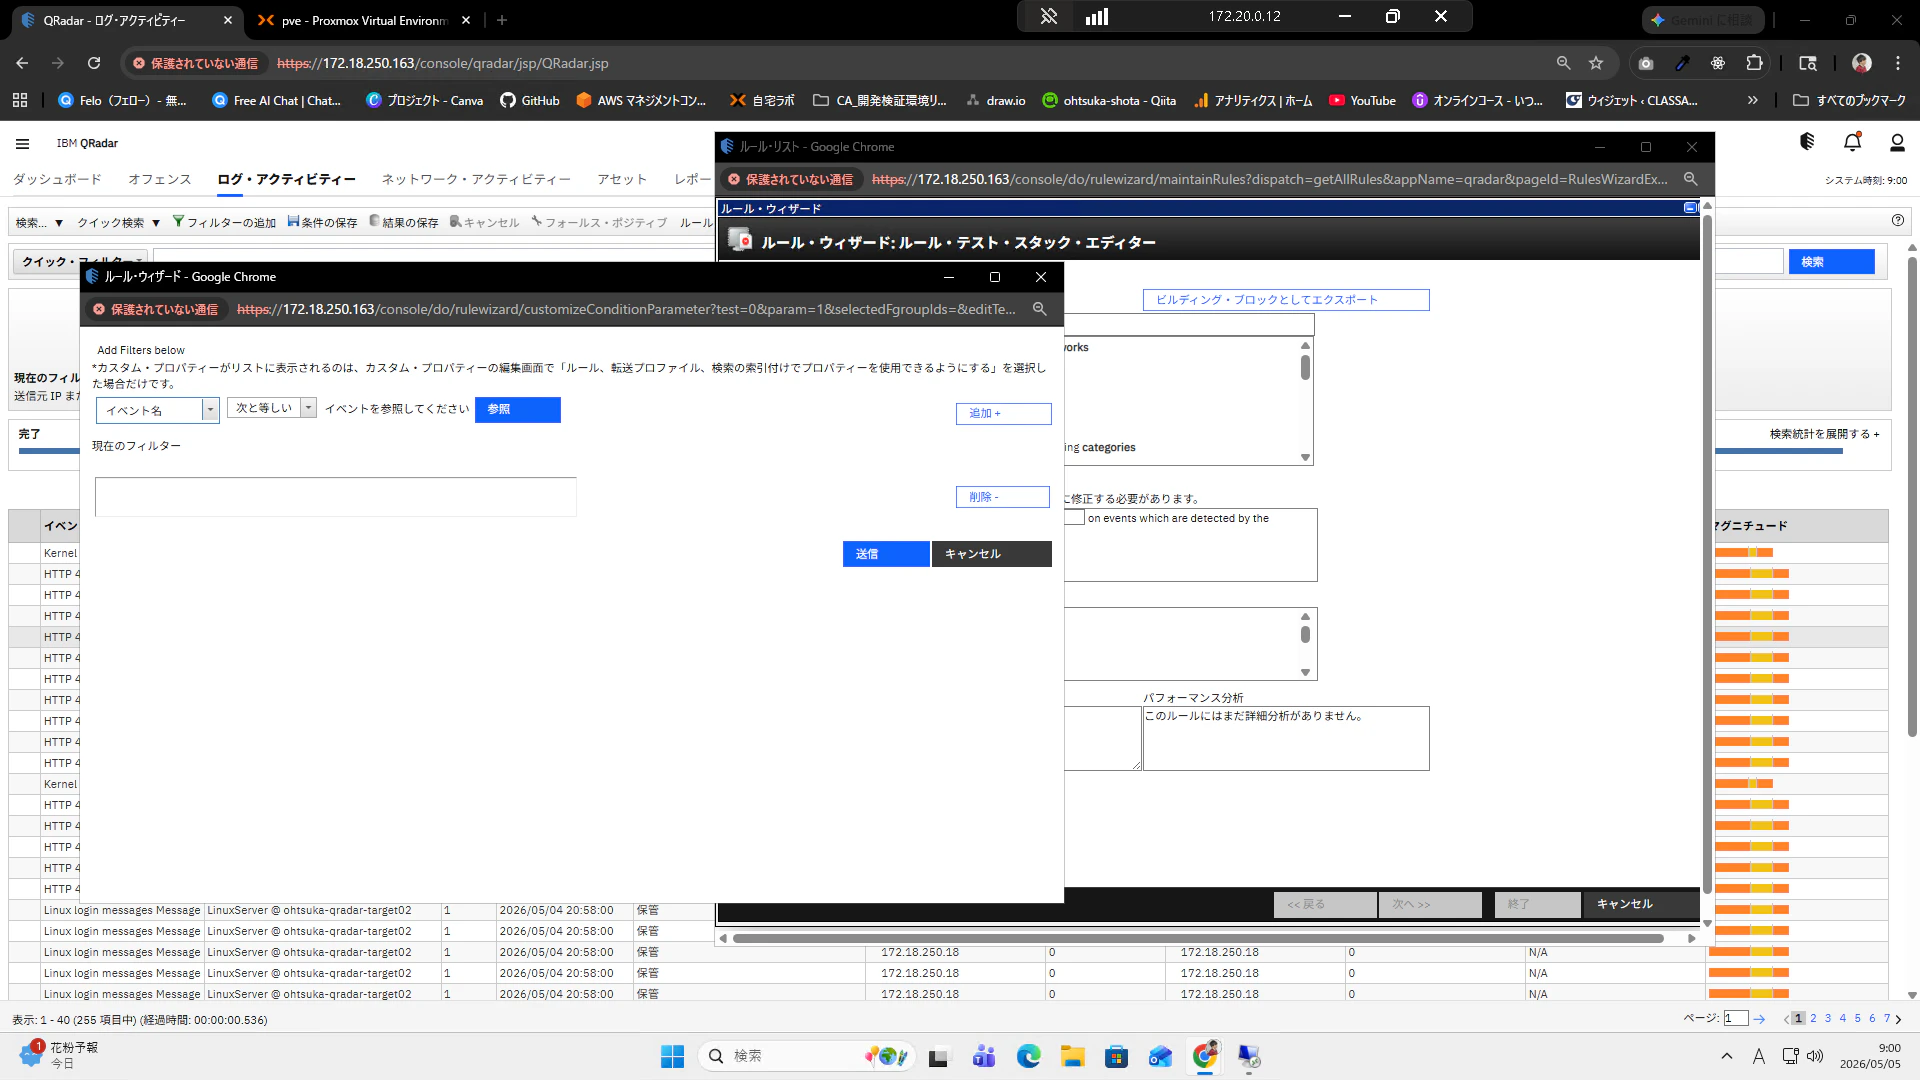Click the blue 検索 button in QRadar
This screenshot has width=1920, height=1080.
1831,262
